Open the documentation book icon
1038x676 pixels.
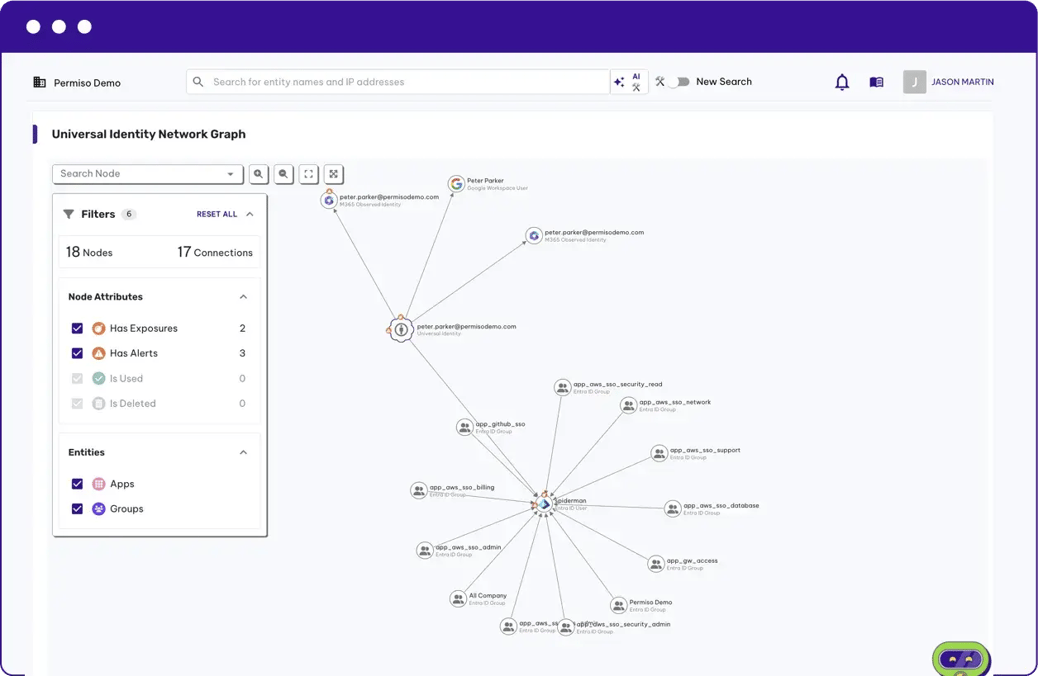876,83
